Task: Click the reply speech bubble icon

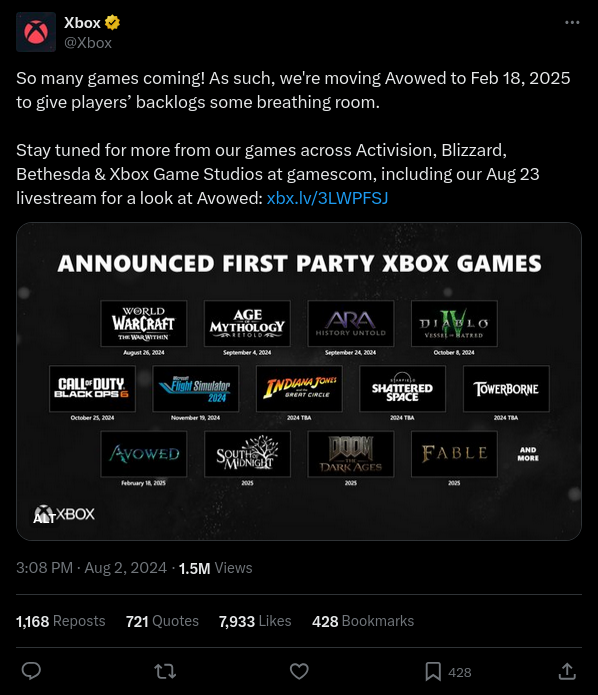Action: [31, 671]
